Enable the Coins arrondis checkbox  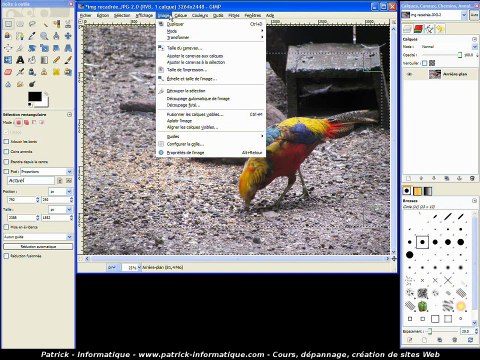pos(6,152)
